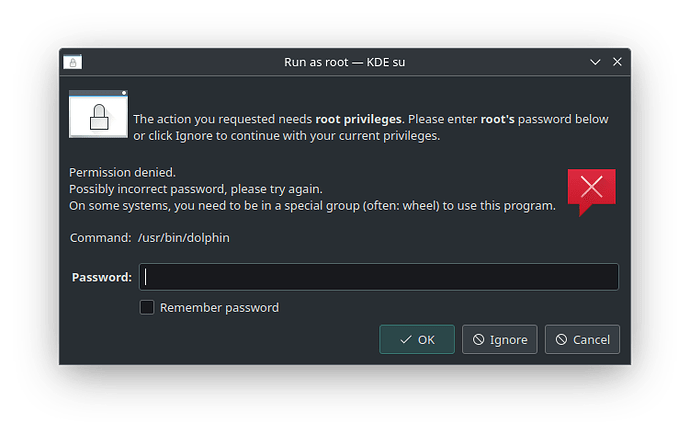Click the lock window icon in title bar
The height and width of the screenshot is (434, 690).
point(73,62)
